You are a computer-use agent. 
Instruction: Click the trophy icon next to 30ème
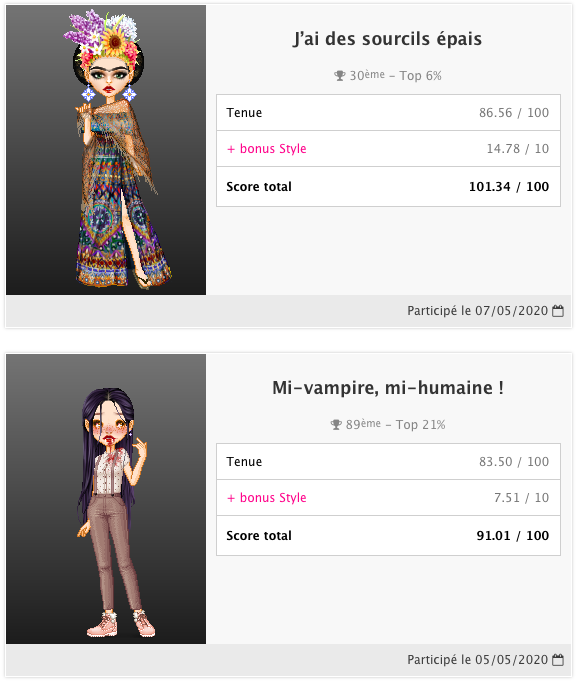coord(339,76)
